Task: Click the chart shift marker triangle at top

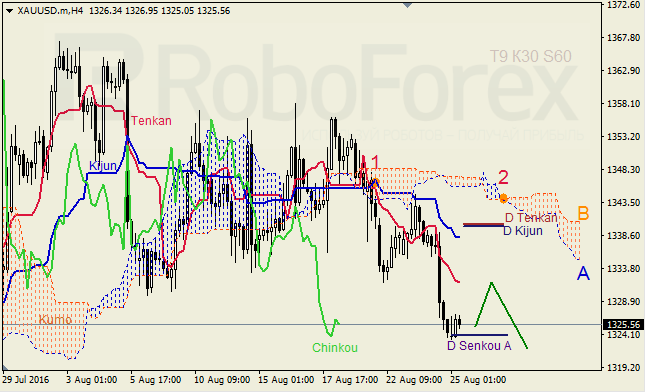Action: pos(407,5)
